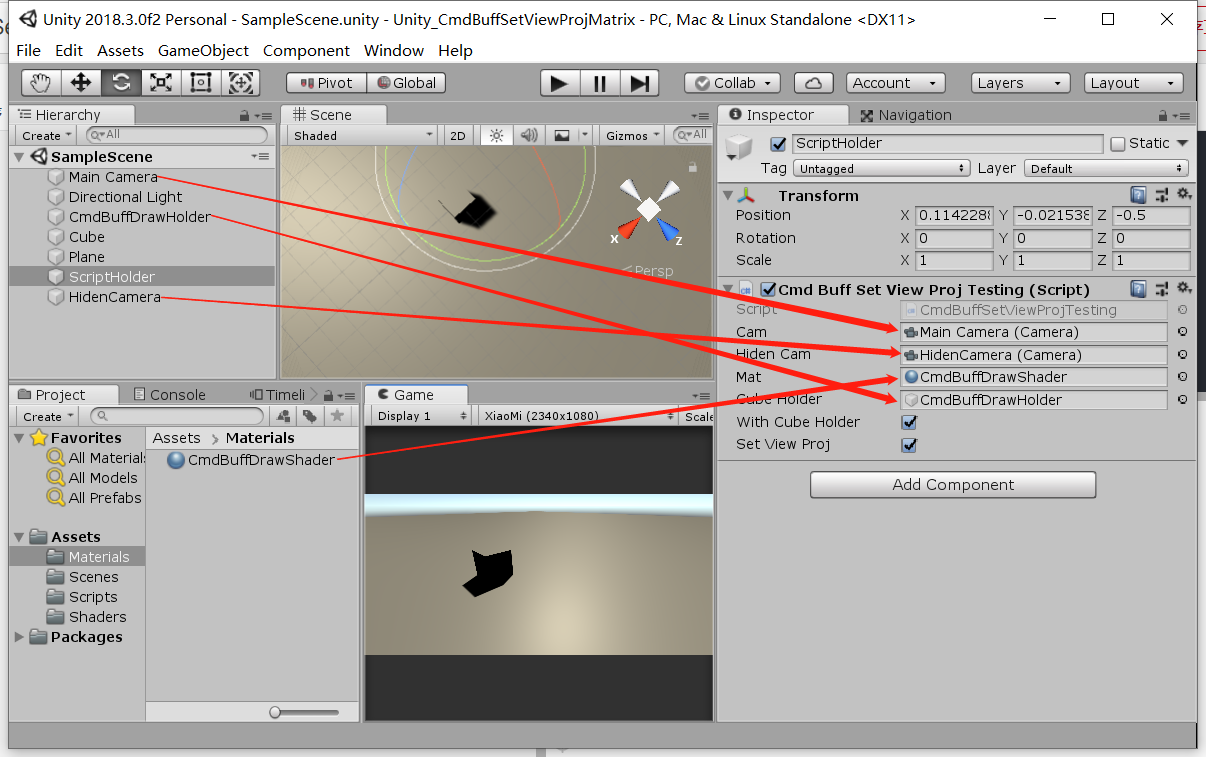
Task: Click Add Component button
Action: [x=953, y=485]
